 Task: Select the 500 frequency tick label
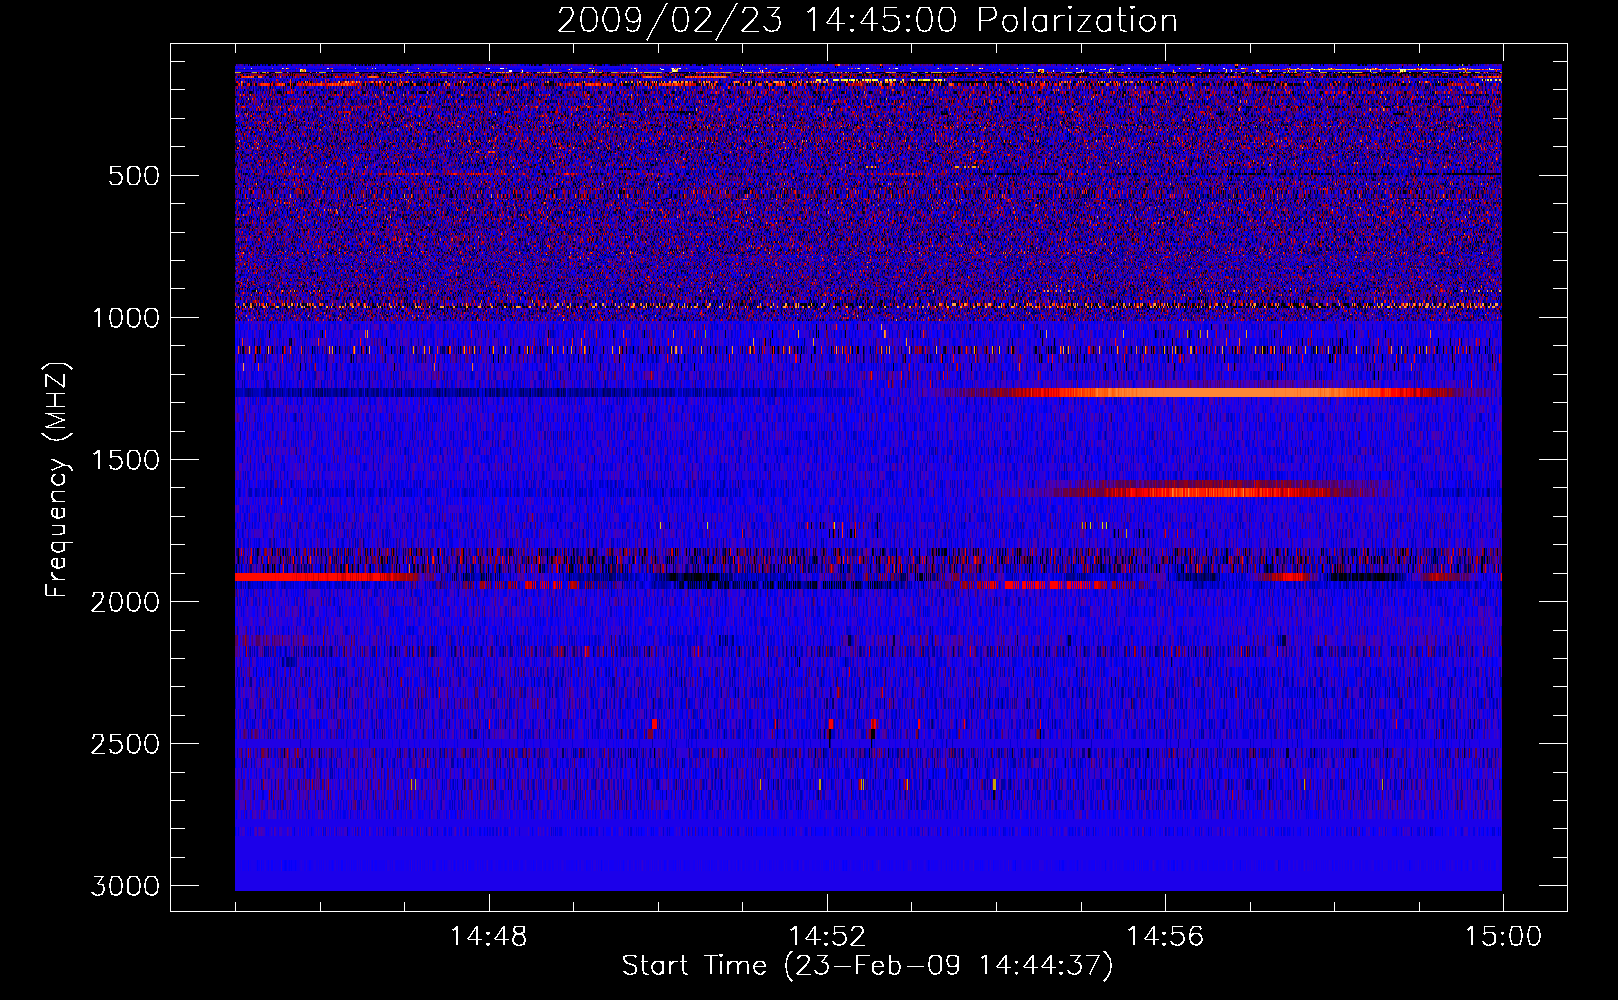133,176
